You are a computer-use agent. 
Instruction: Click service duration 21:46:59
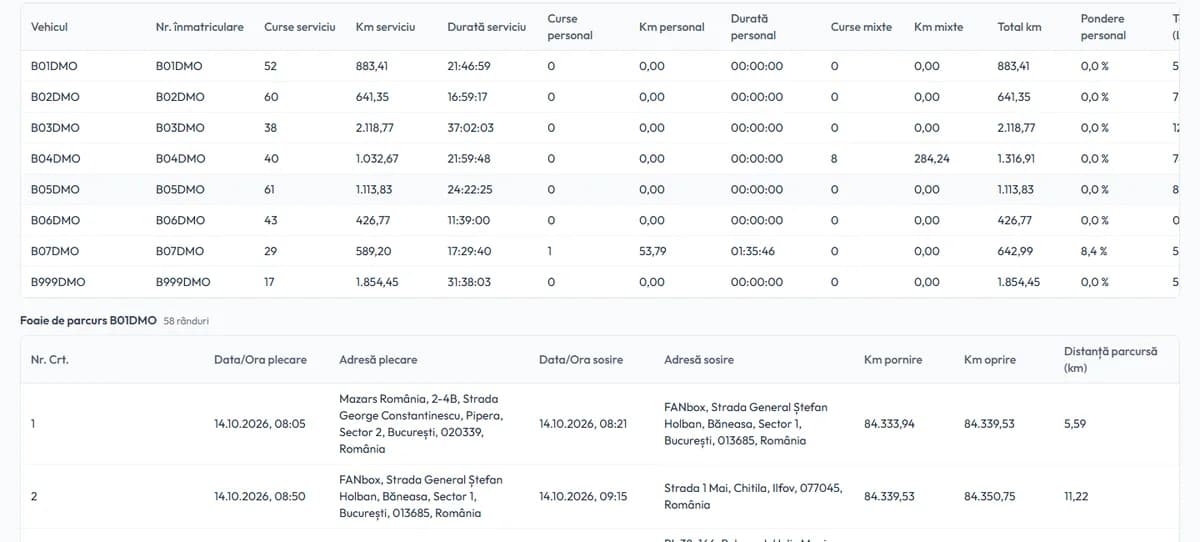[469, 66]
